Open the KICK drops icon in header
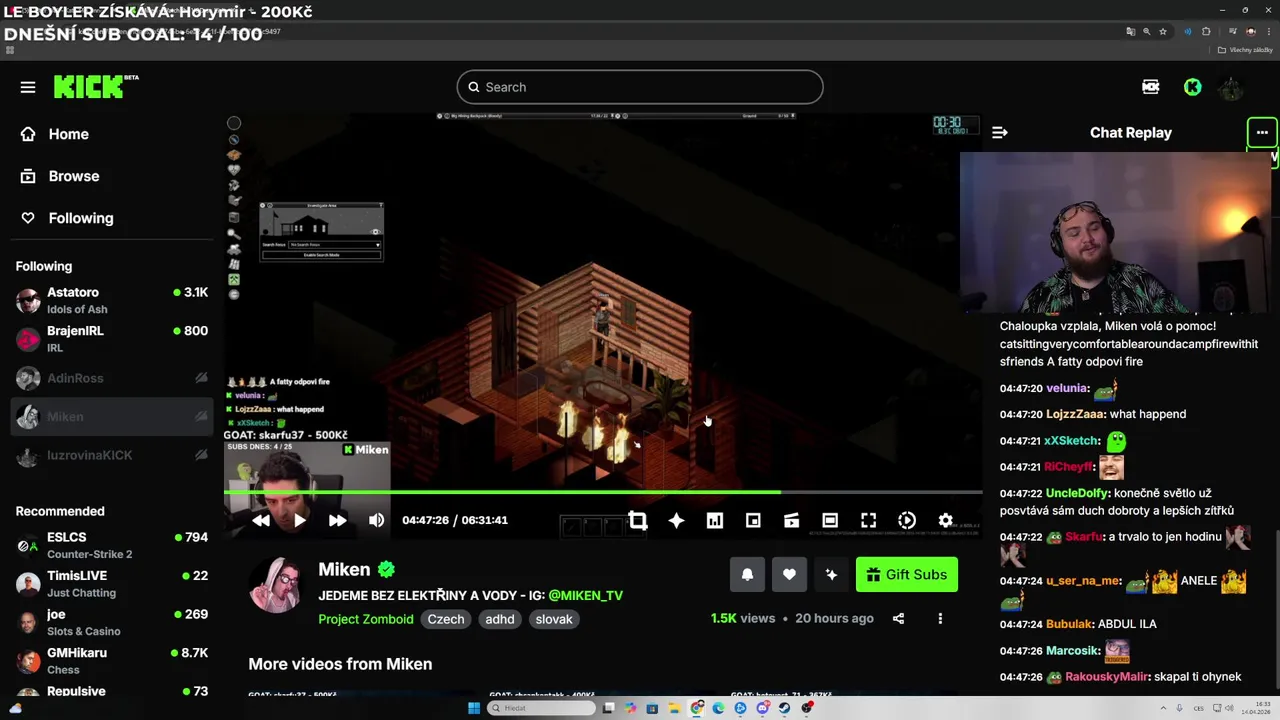1280x720 pixels. pos(1151,87)
